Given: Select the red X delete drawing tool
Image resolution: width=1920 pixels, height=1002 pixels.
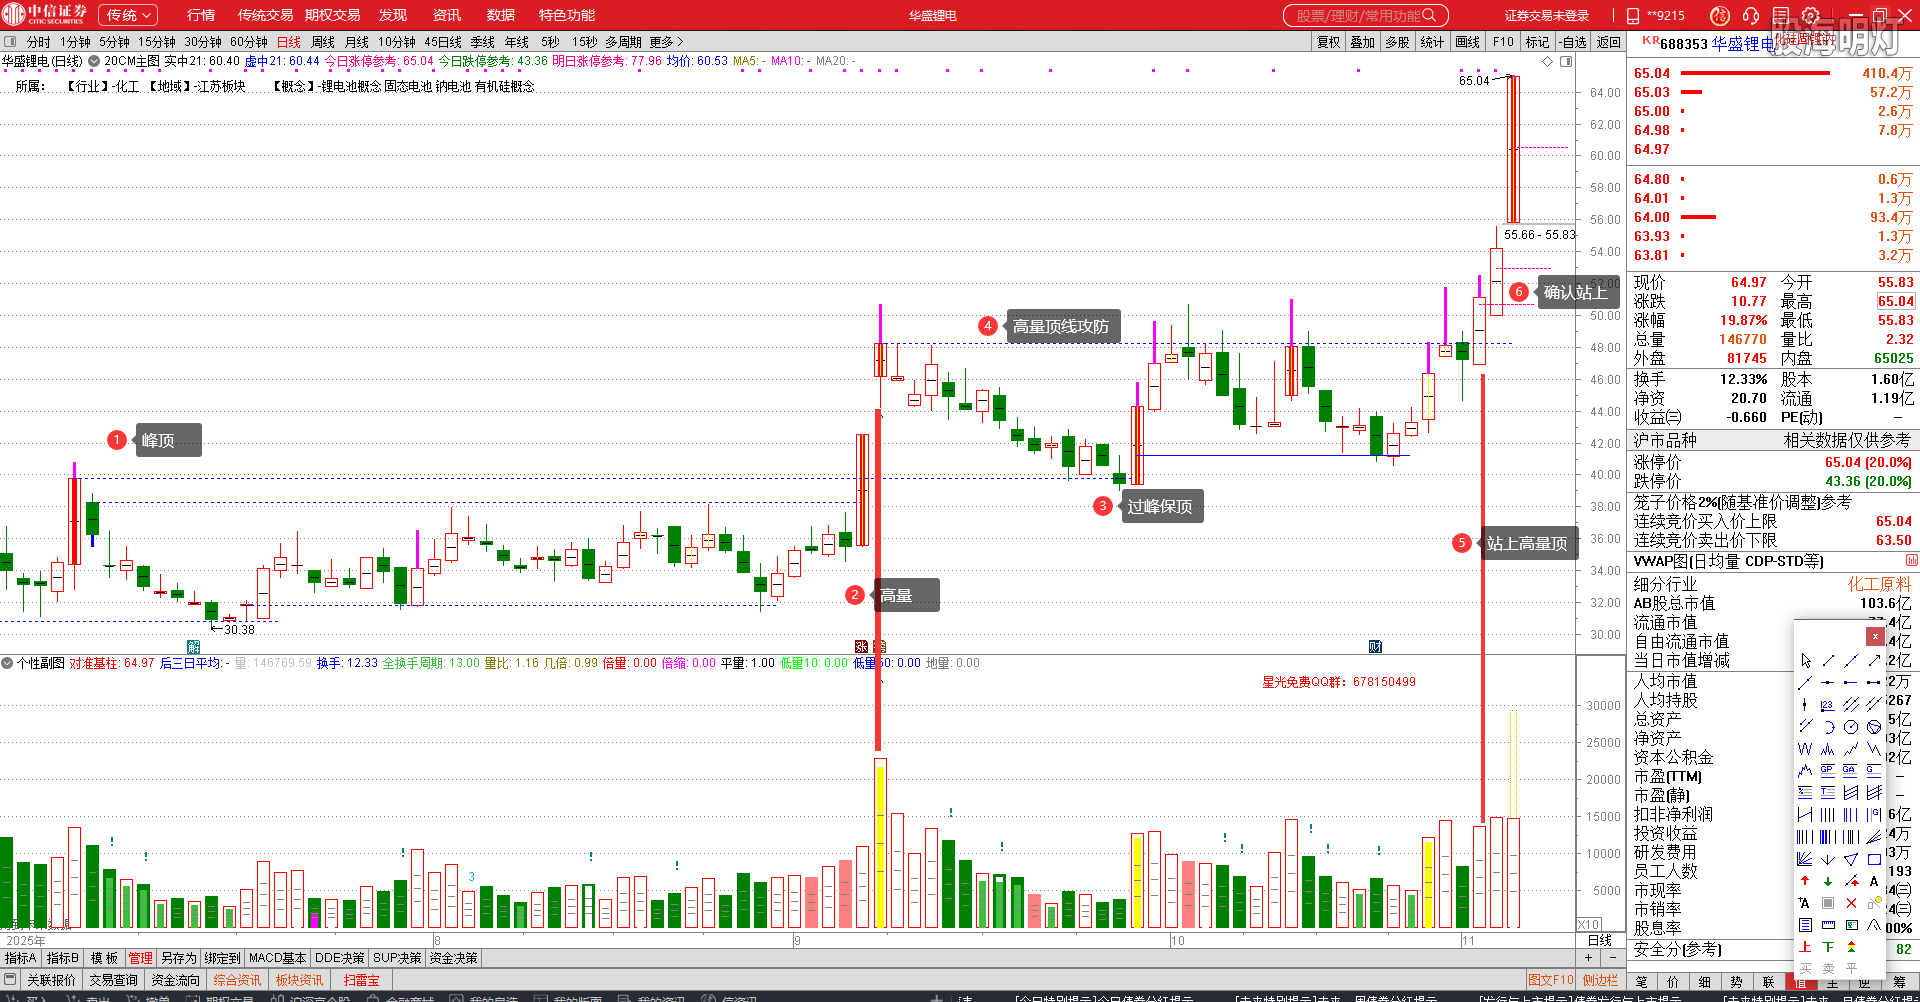Looking at the screenshot, I should (1851, 903).
